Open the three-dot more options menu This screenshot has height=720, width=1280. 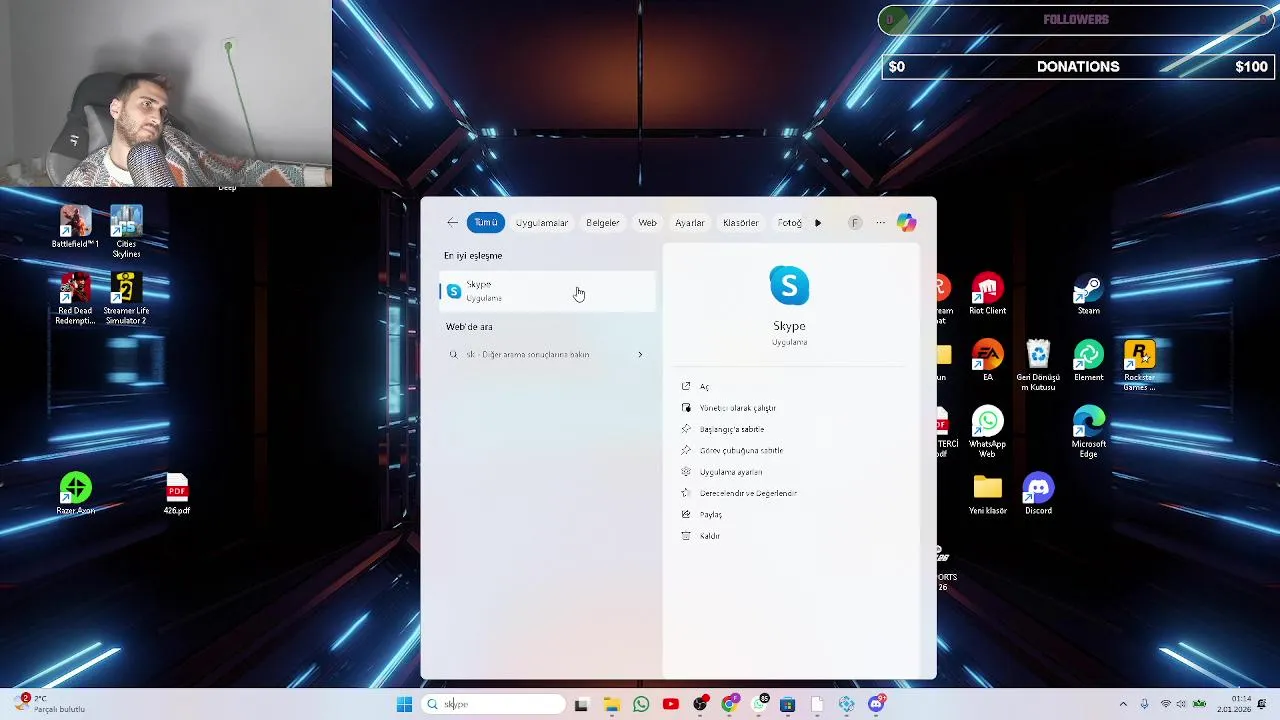(880, 223)
